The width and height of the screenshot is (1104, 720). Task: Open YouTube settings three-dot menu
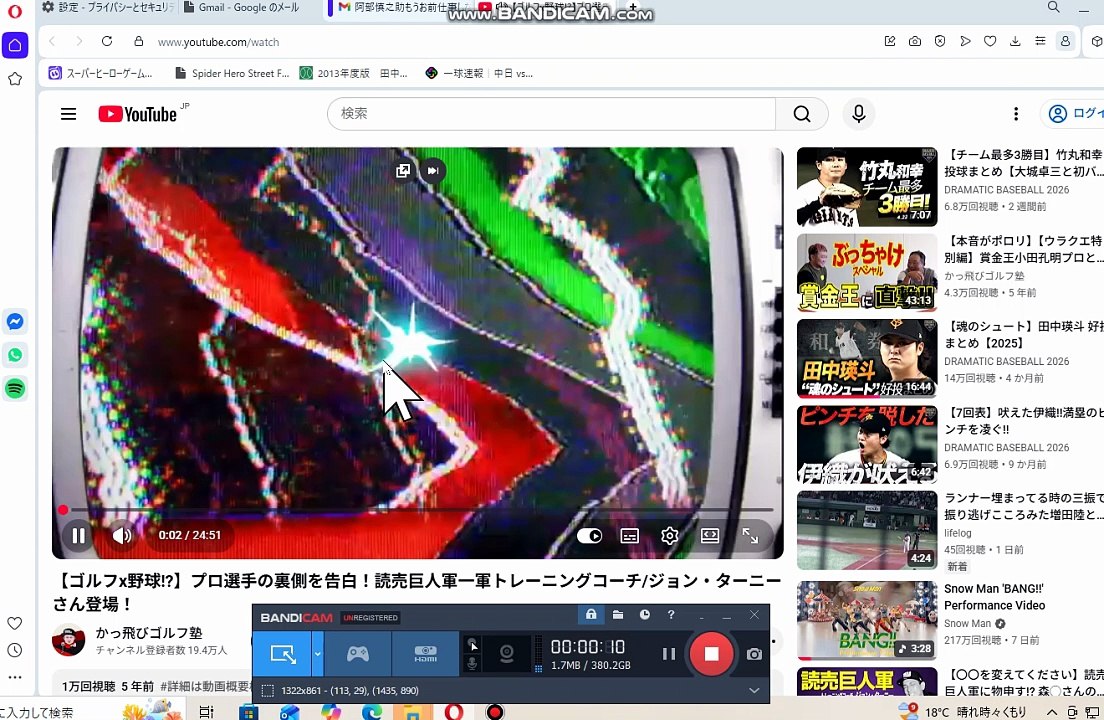click(x=1015, y=114)
